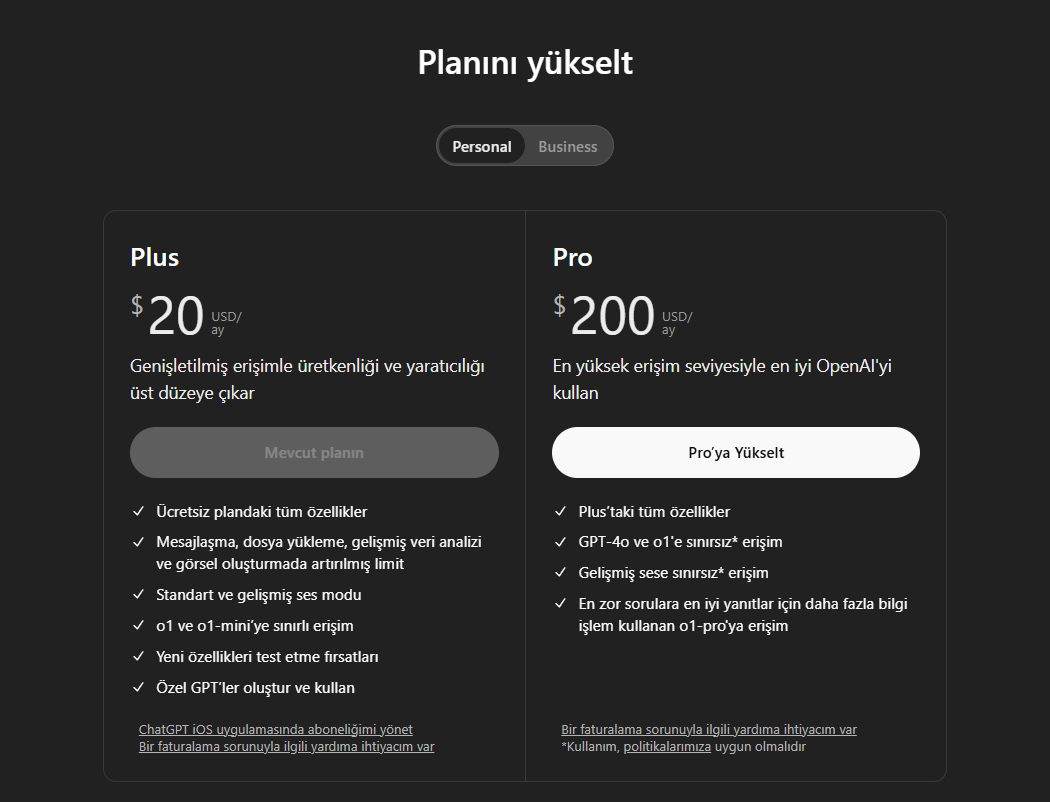
Task: Keep Personal plan selection active
Action: (x=482, y=146)
